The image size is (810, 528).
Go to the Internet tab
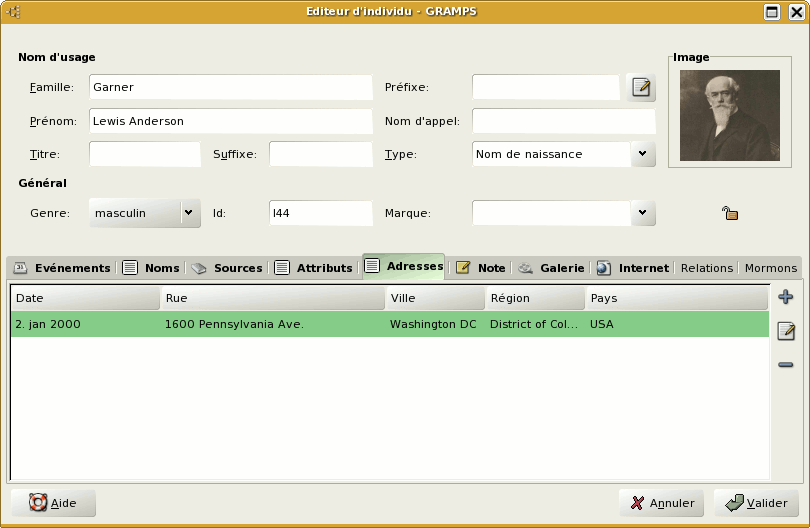tap(633, 268)
